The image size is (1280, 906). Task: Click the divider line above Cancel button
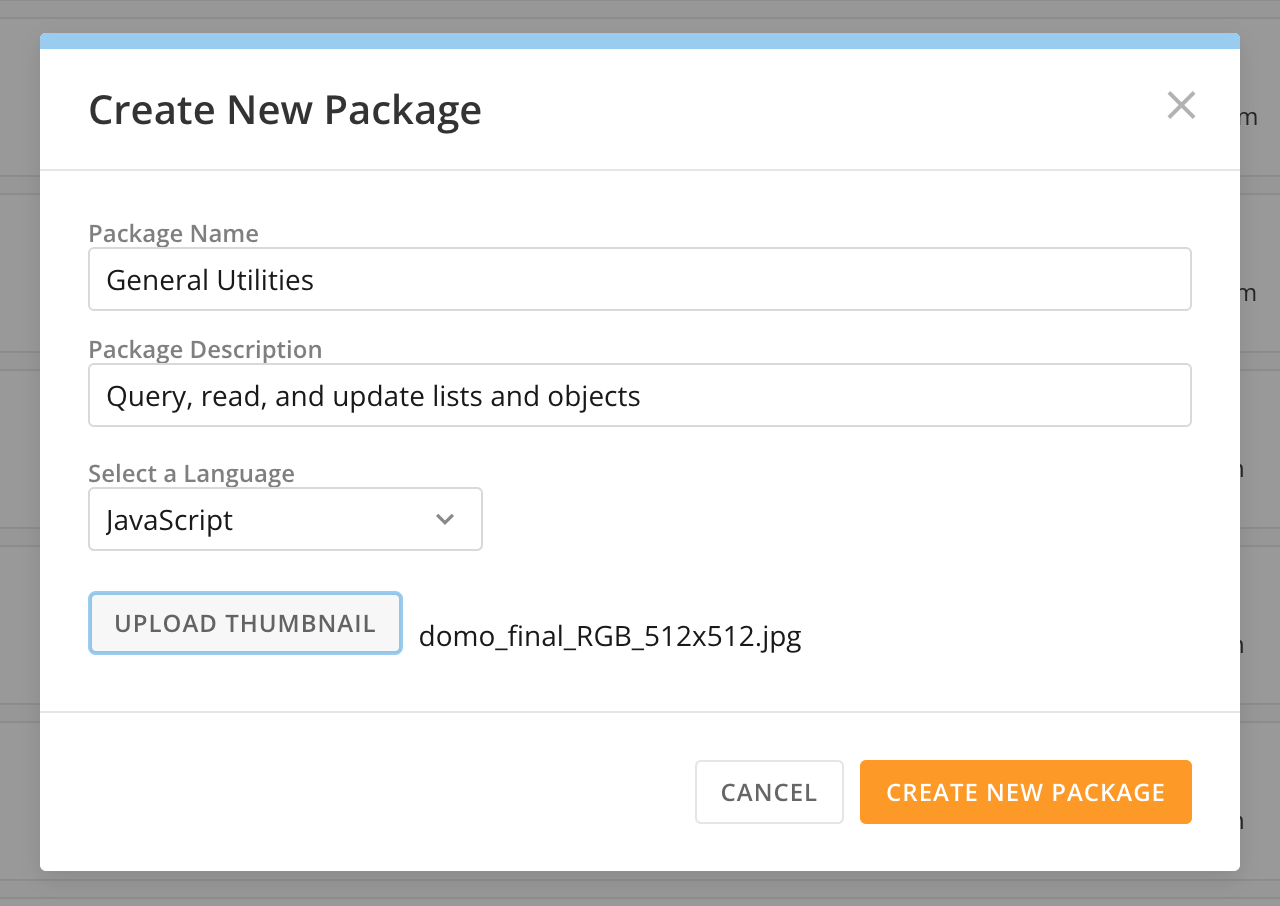coord(640,712)
